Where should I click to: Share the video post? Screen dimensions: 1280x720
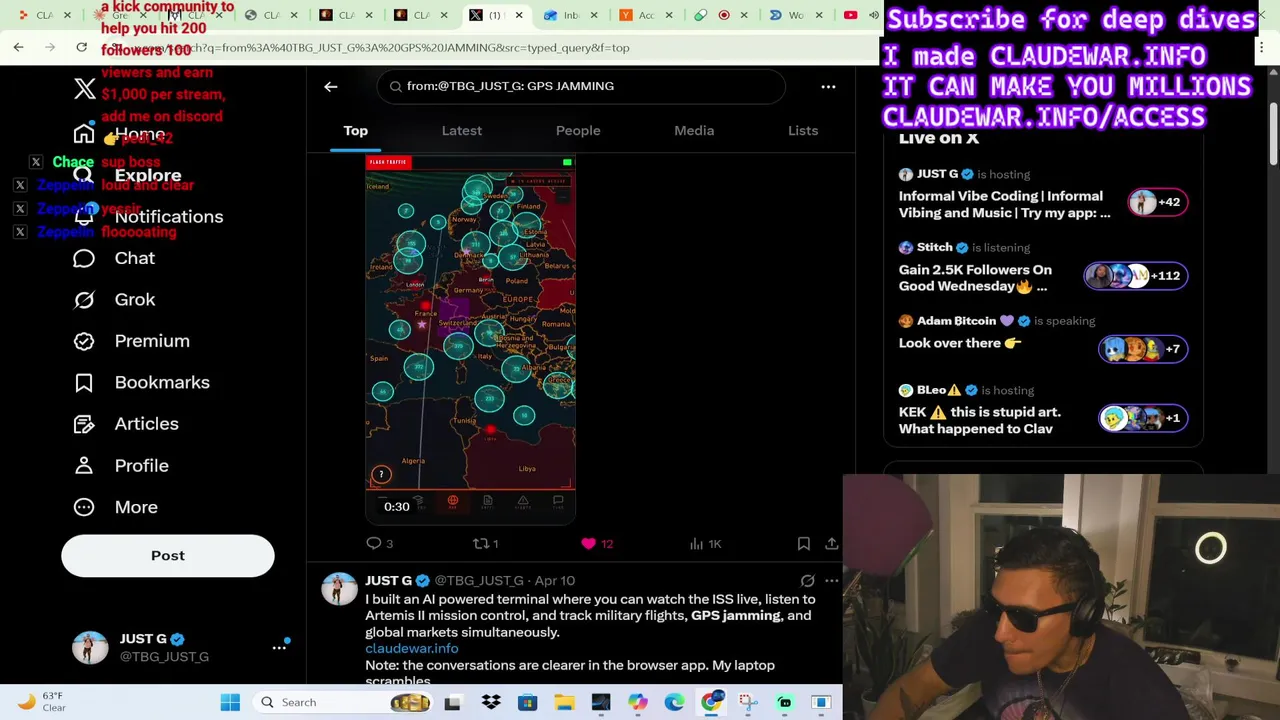coord(831,544)
